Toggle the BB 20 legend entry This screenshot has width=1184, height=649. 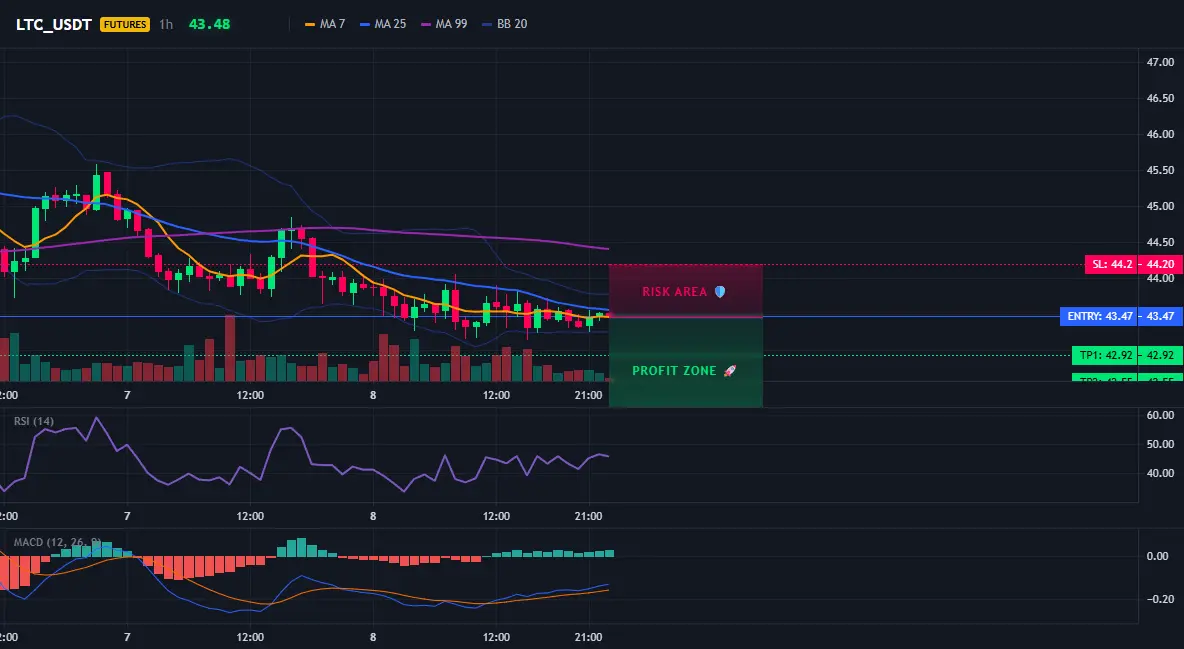click(504, 24)
